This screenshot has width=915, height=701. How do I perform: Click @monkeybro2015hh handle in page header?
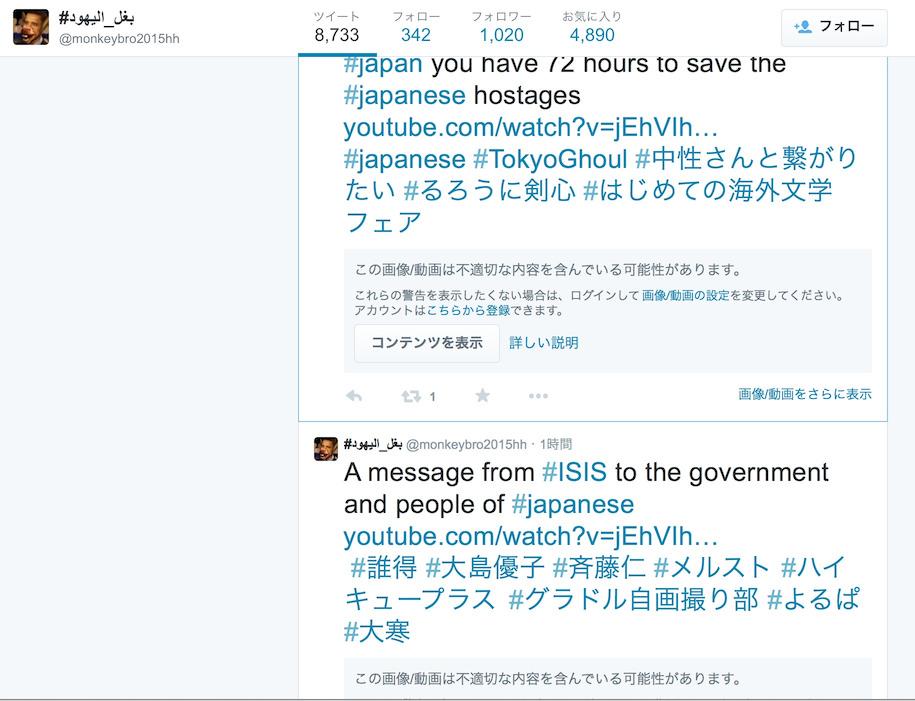coord(119,39)
